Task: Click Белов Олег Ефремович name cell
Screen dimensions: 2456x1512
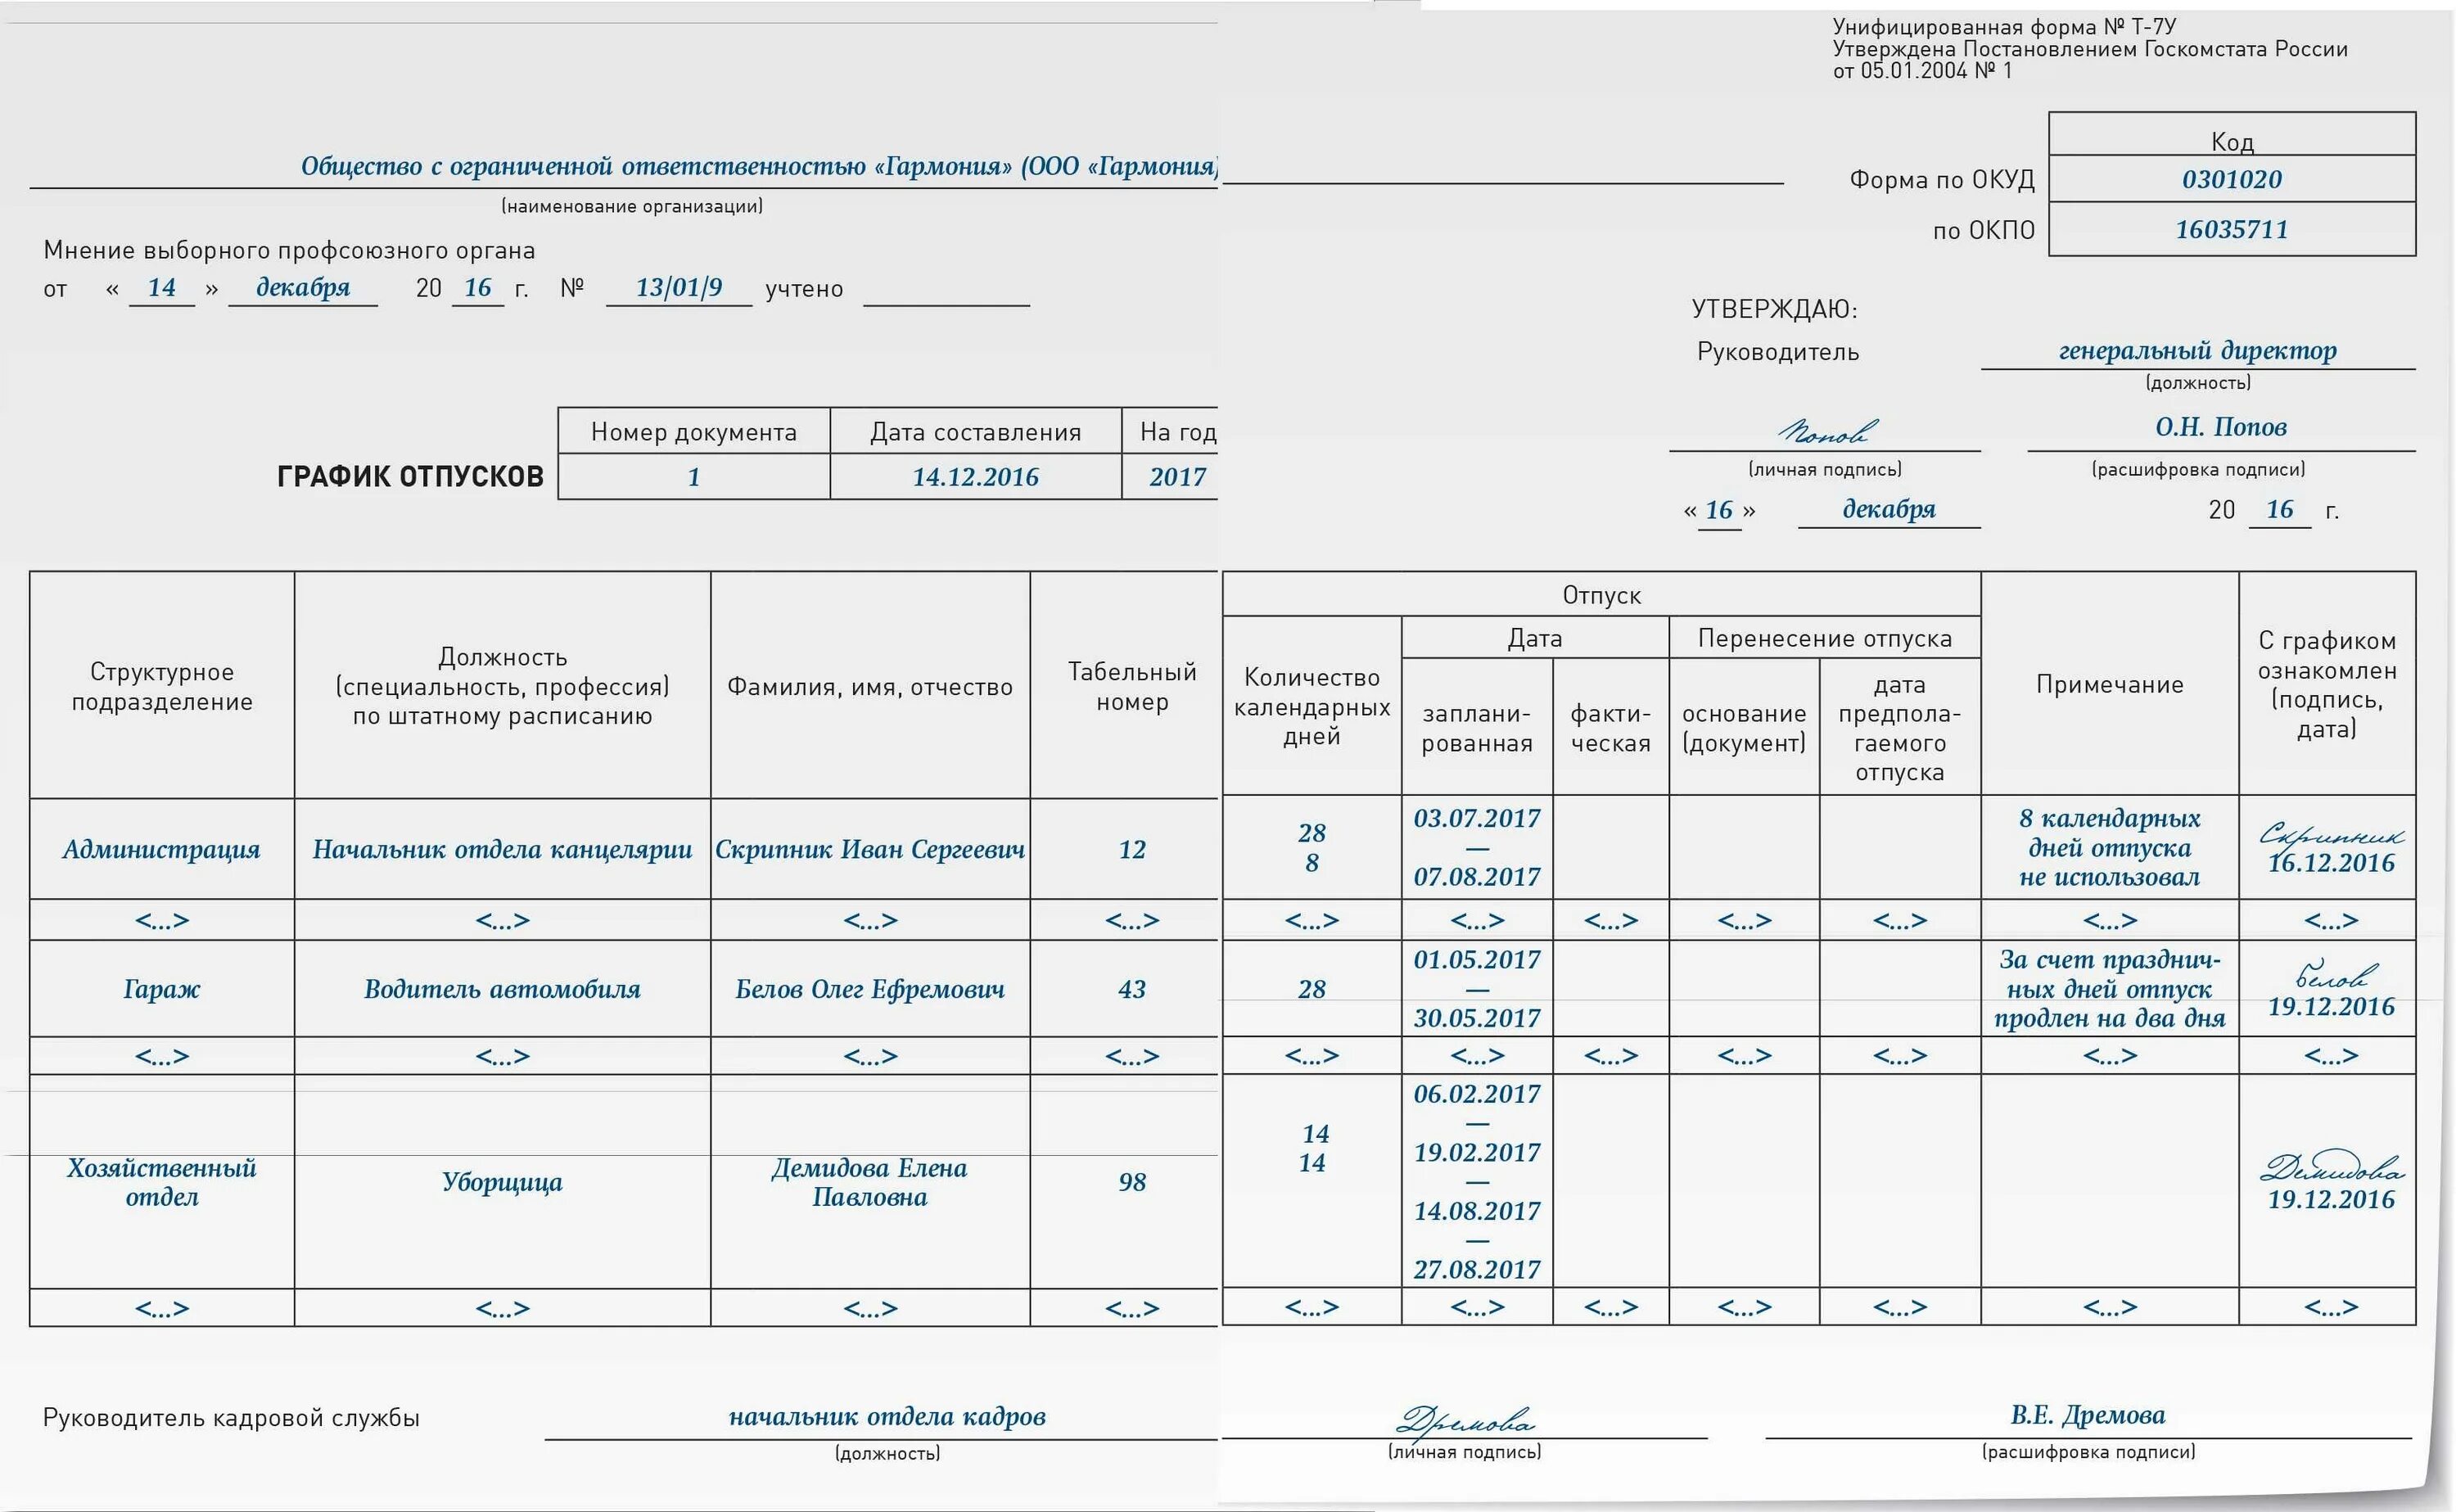Action: click(869, 989)
